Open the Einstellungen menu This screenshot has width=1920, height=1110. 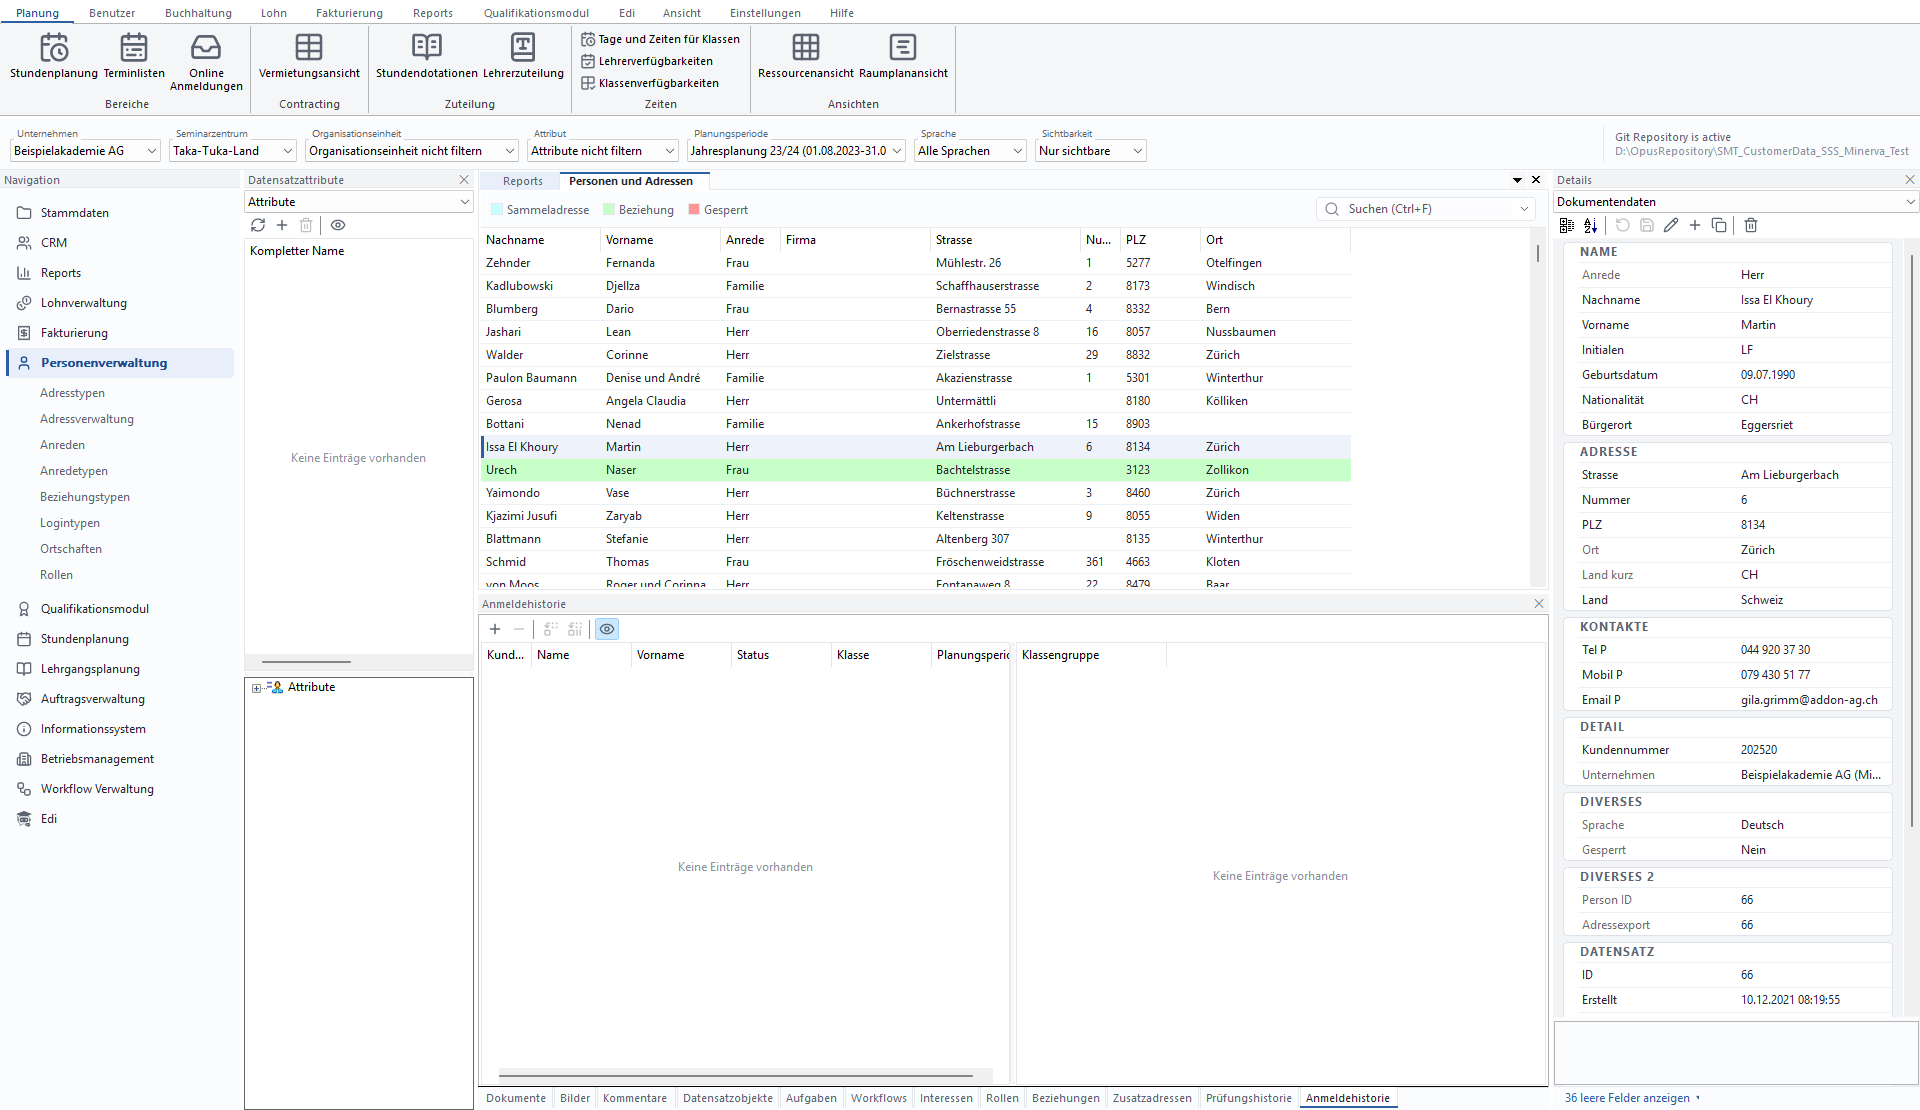(x=765, y=13)
